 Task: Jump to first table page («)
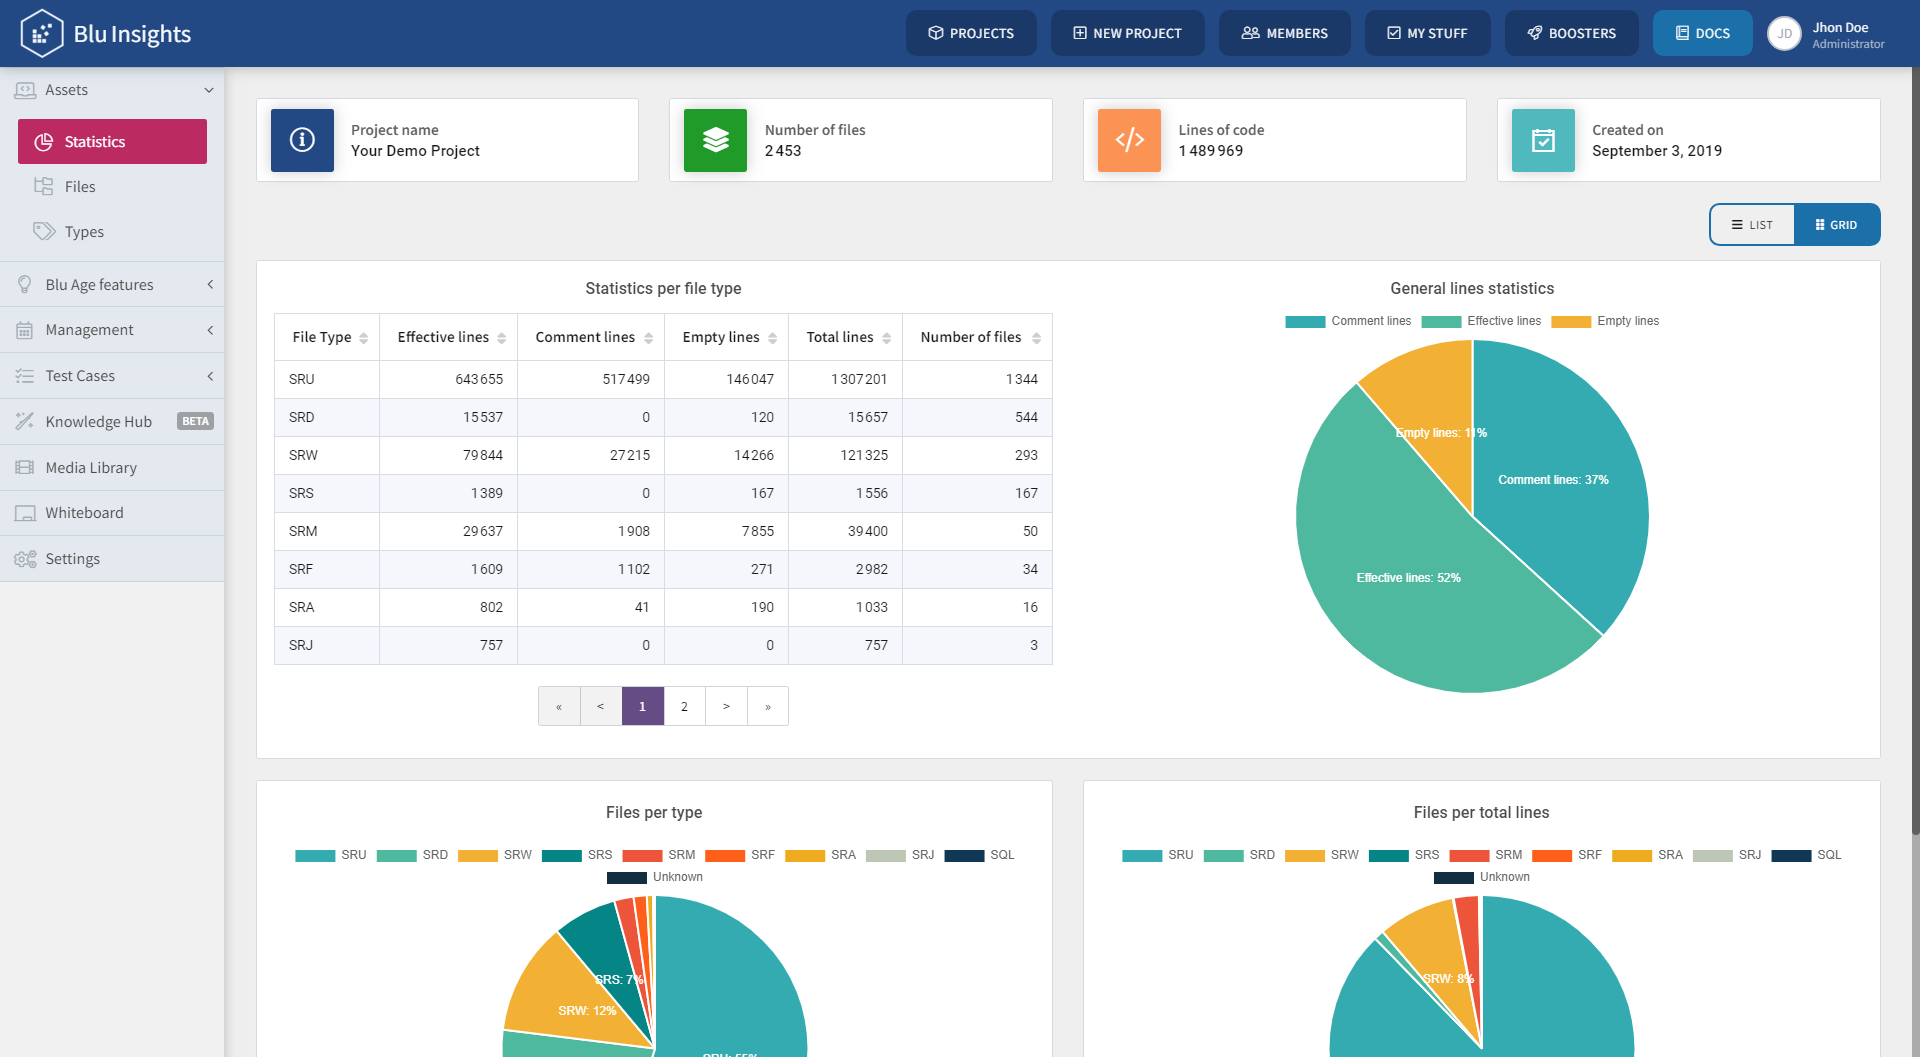(x=559, y=706)
